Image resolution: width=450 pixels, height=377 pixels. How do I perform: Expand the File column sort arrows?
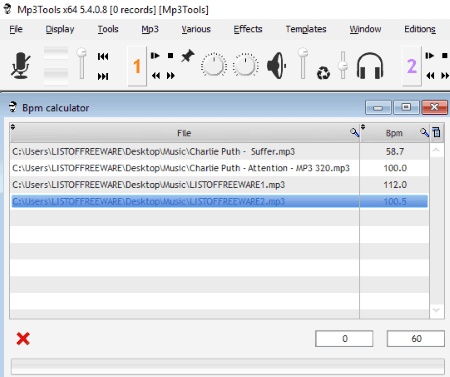pos(13,127)
